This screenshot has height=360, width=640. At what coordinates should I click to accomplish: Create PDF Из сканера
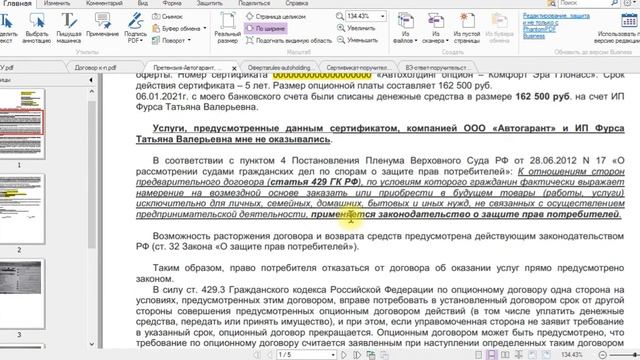point(436,28)
